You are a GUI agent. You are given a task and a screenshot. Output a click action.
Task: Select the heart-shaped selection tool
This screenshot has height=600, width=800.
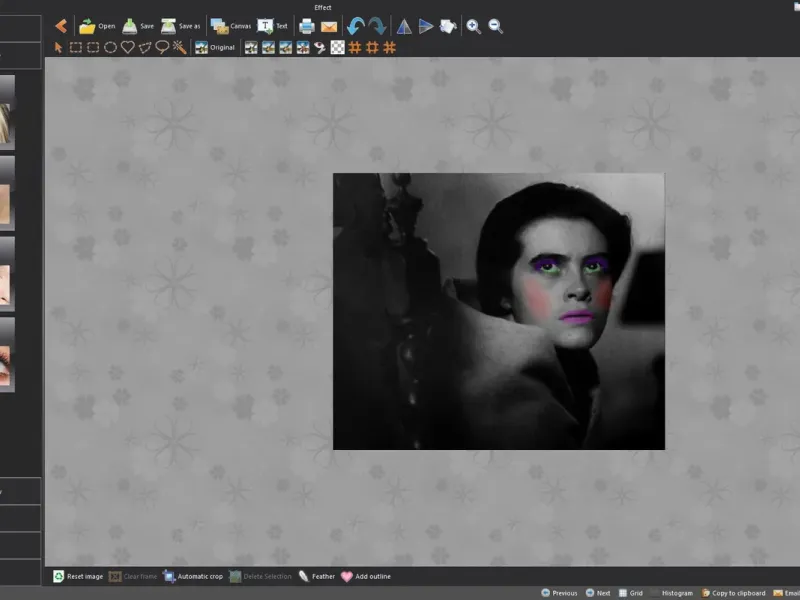point(127,47)
